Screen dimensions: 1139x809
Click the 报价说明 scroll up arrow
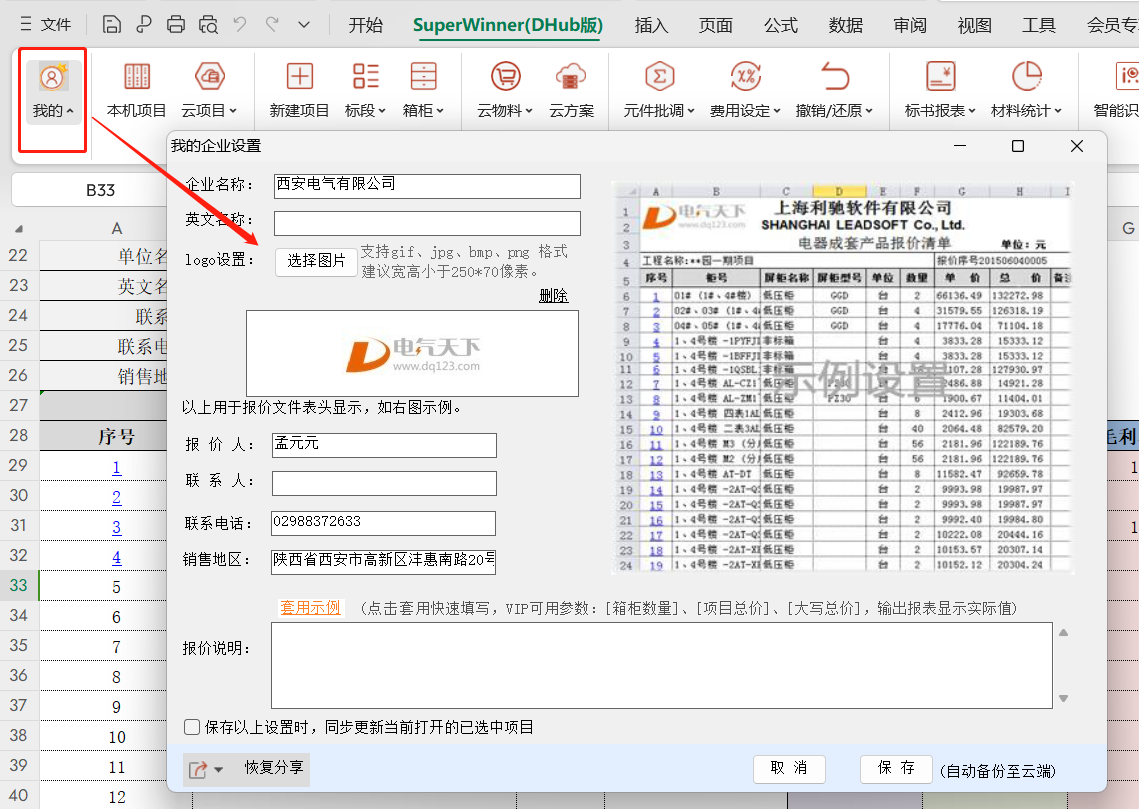point(1063,633)
